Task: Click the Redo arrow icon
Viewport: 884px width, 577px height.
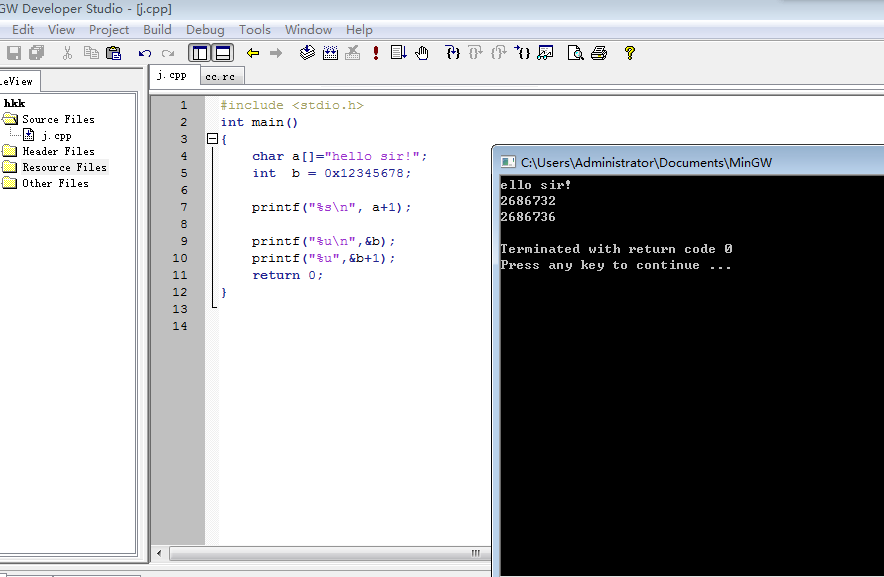Action: [x=167, y=53]
